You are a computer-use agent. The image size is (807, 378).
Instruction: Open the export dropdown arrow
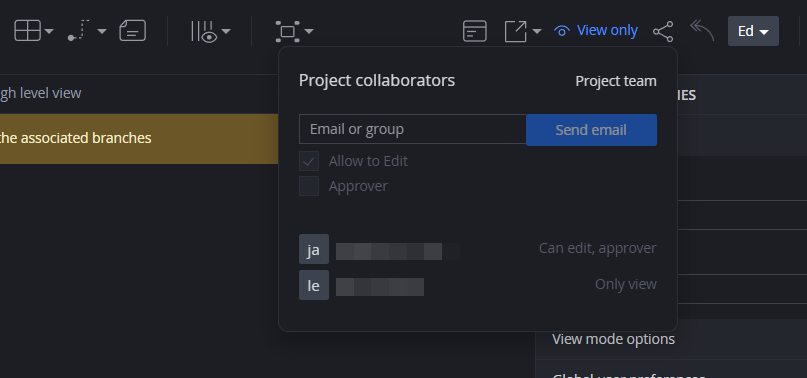pyautogui.click(x=537, y=32)
